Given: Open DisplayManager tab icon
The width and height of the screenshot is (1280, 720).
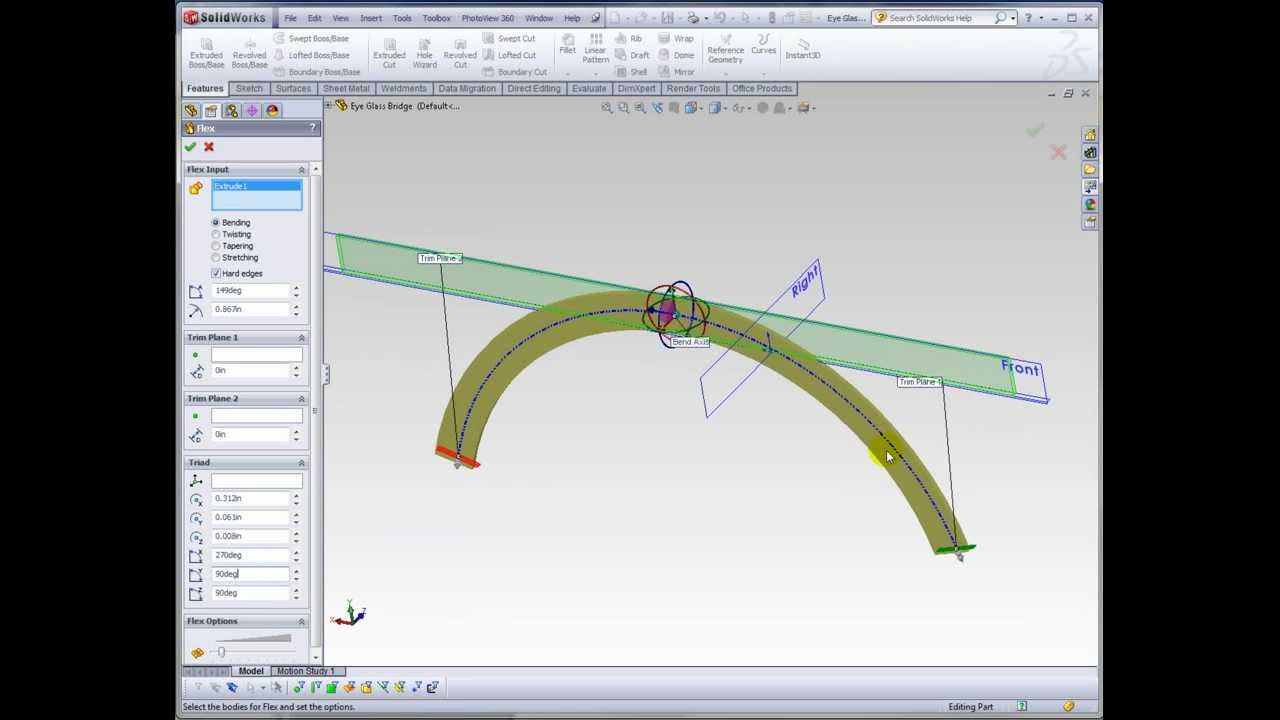Looking at the screenshot, I should point(272,111).
